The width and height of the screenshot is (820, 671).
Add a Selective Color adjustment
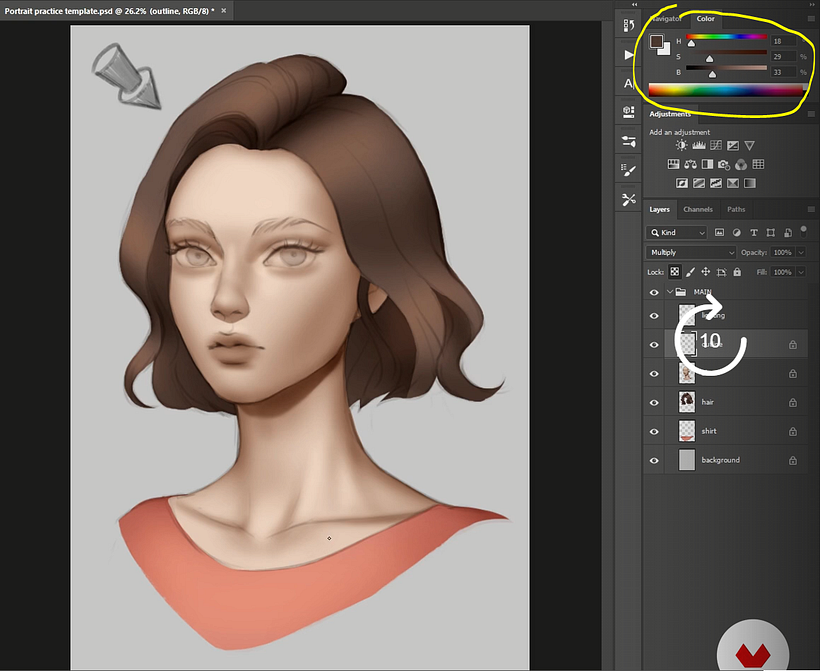pos(733,183)
